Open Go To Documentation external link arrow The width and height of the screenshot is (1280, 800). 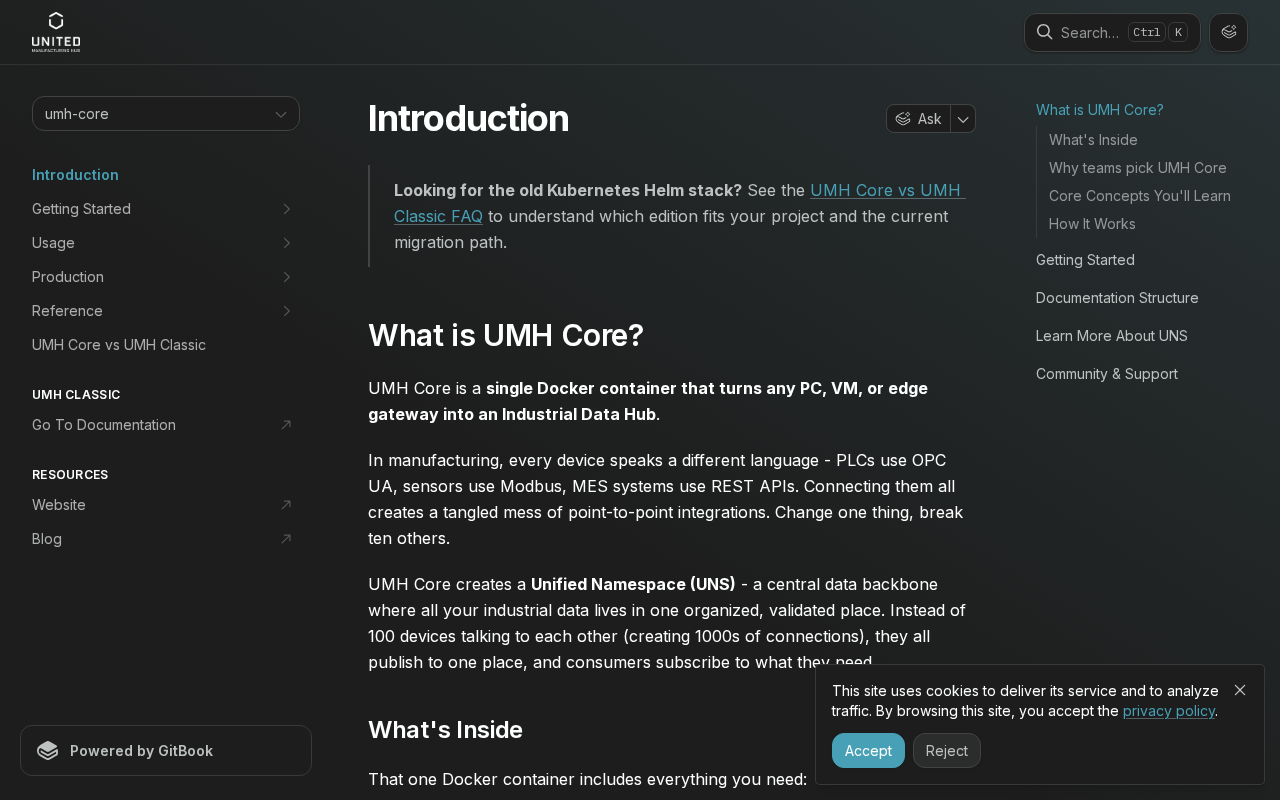[x=286, y=425]
